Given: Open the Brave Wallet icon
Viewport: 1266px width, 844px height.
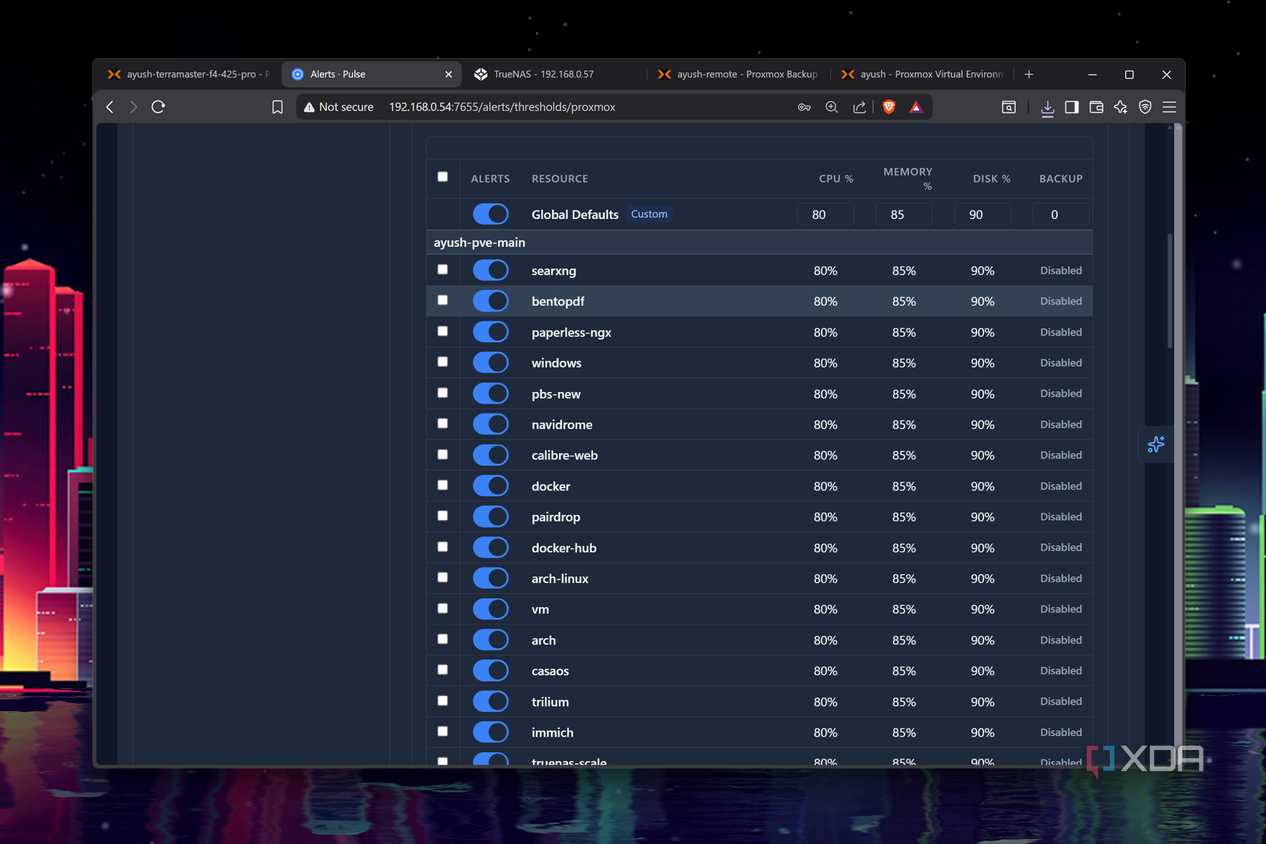Looking at the screenshot, I should pyautogui.click(x=1096, y=107).
